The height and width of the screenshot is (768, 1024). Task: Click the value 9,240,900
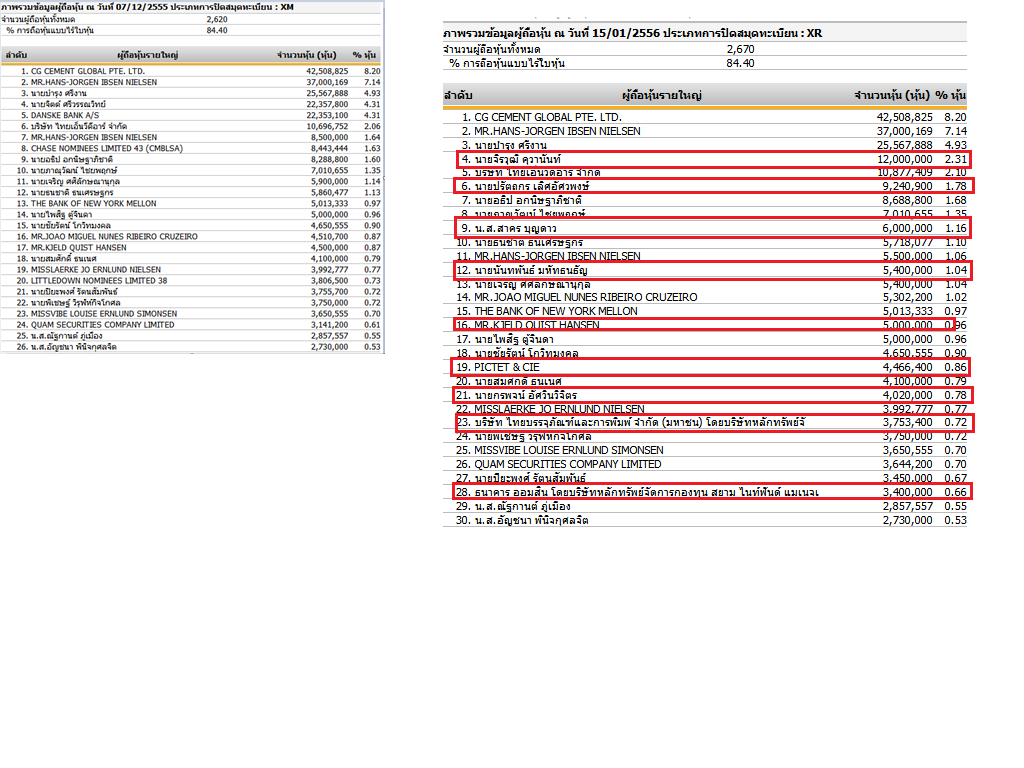907,186
